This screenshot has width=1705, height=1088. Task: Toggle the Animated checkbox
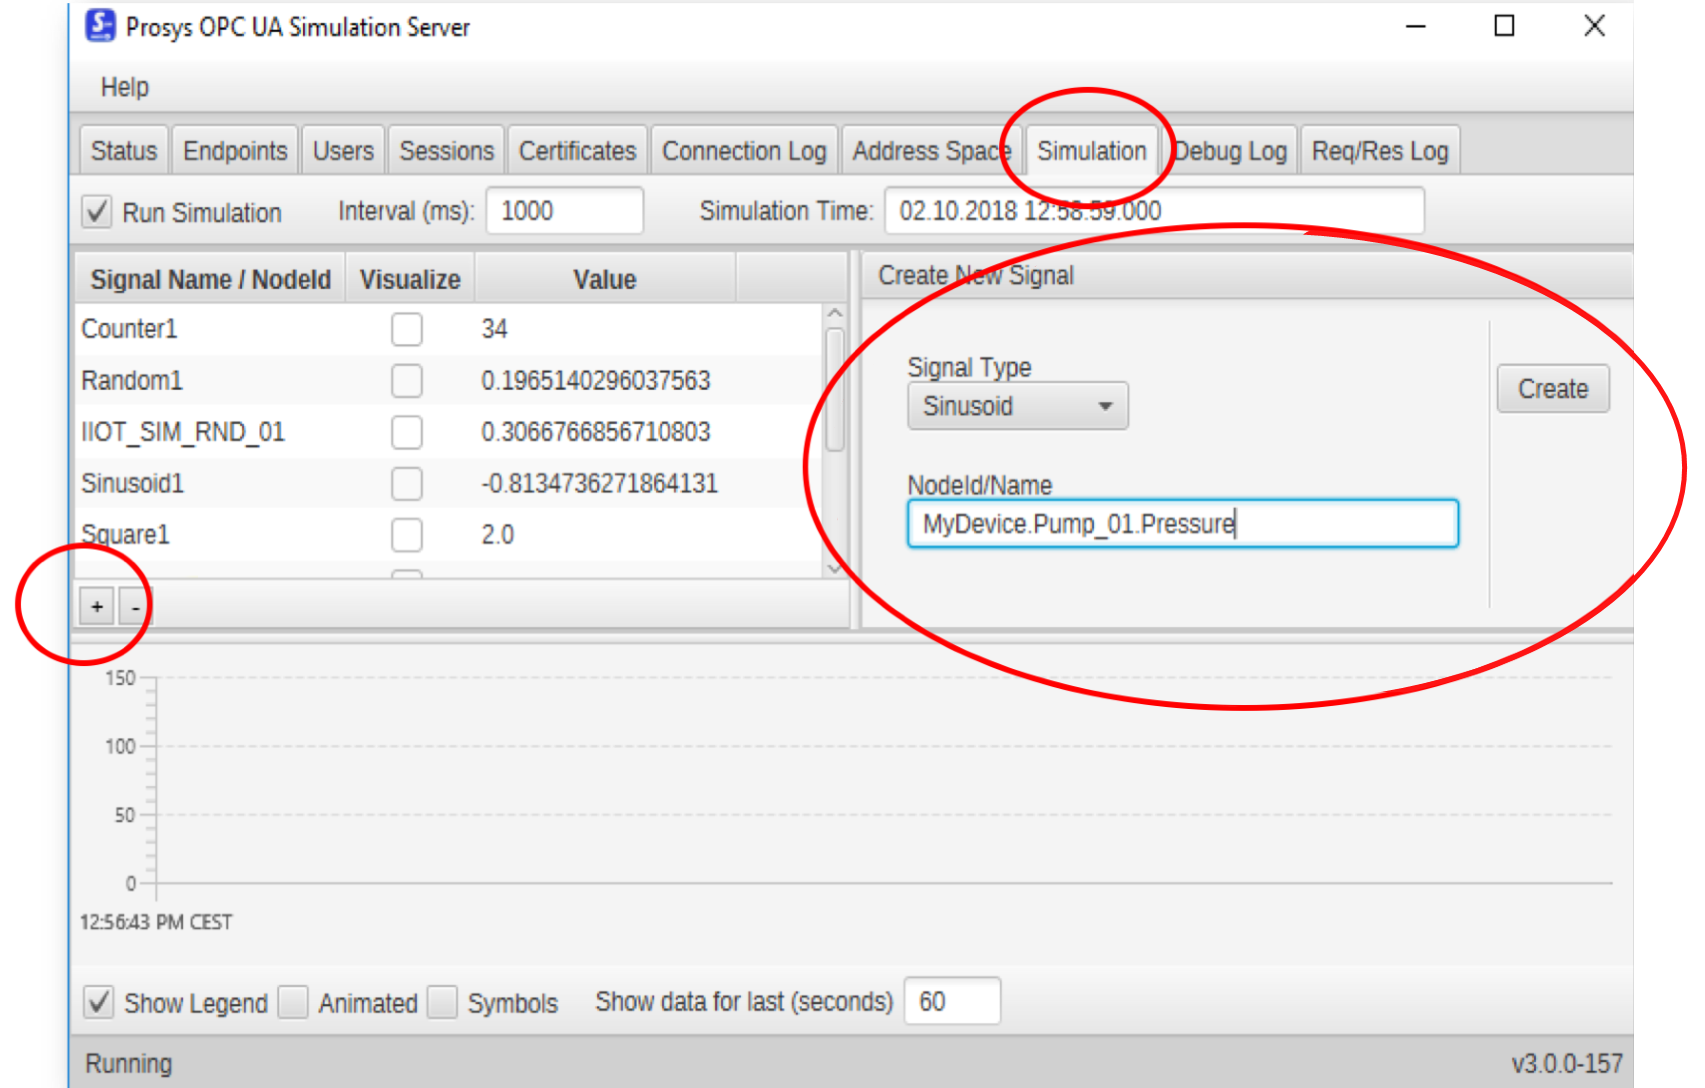(294, 1002)
